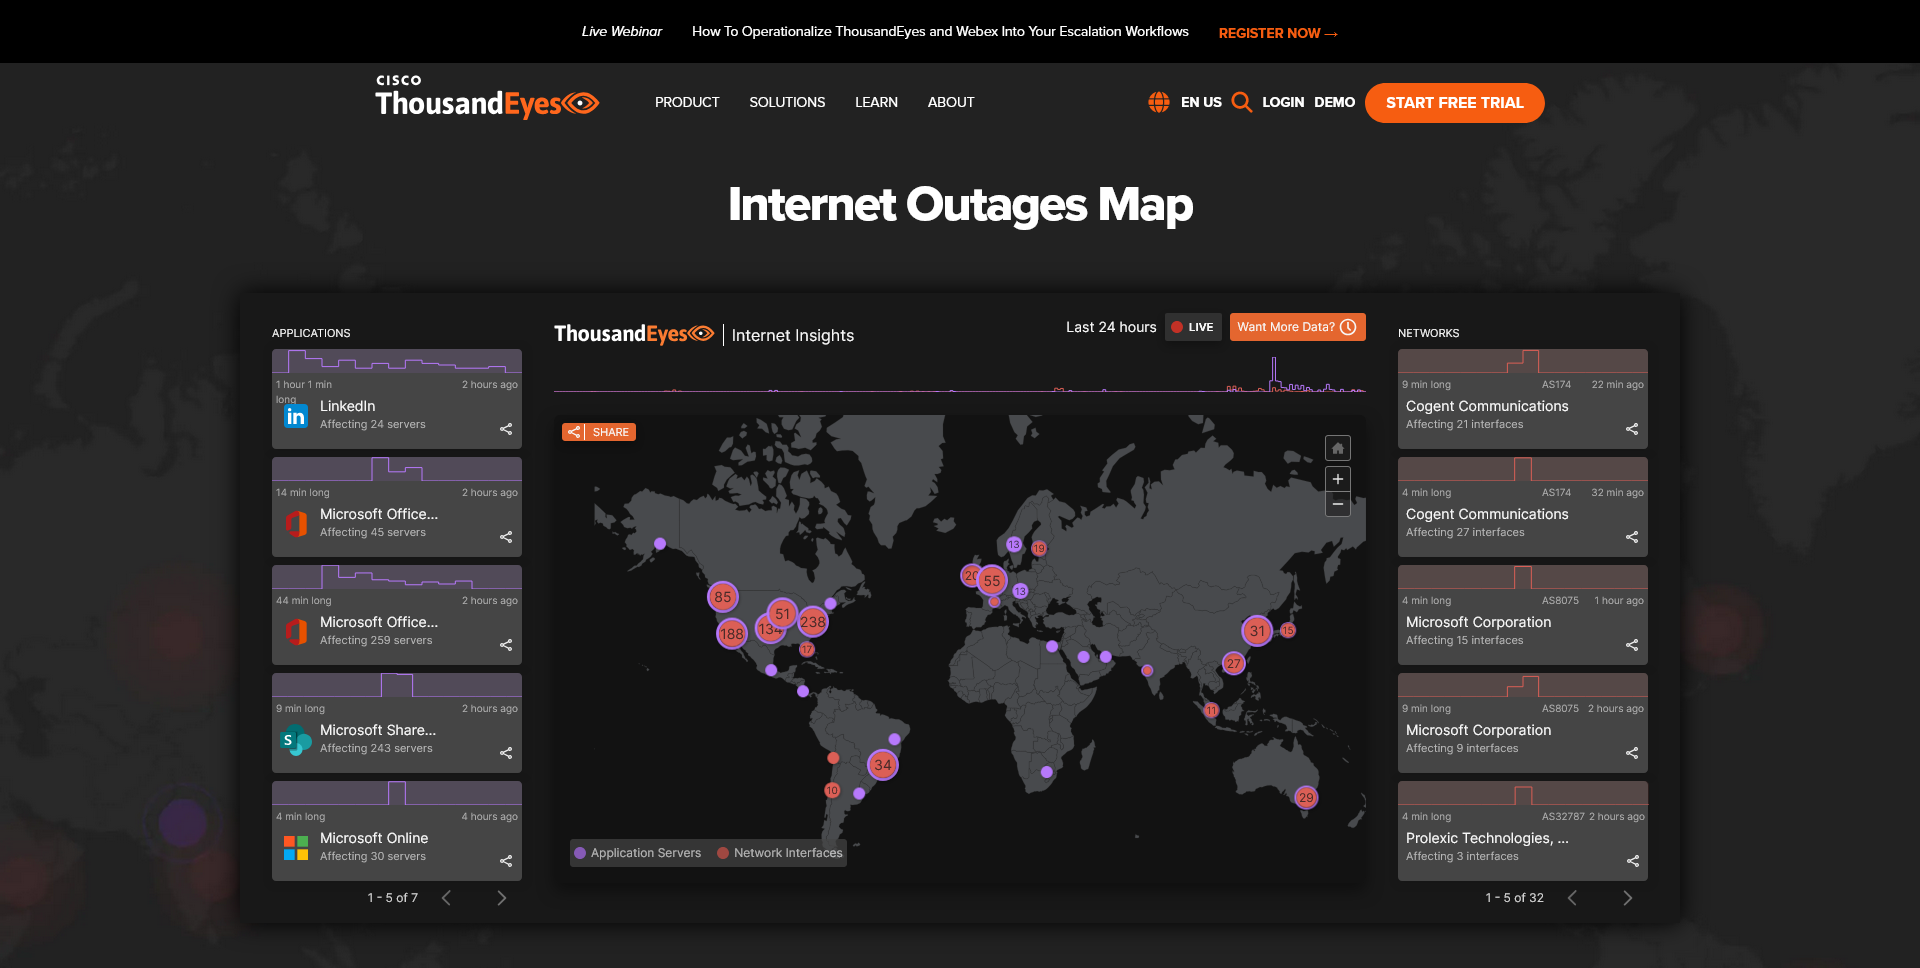Share the Prolexic Technologies card
Screen dimensions: 1920x968
(1632, 861)
